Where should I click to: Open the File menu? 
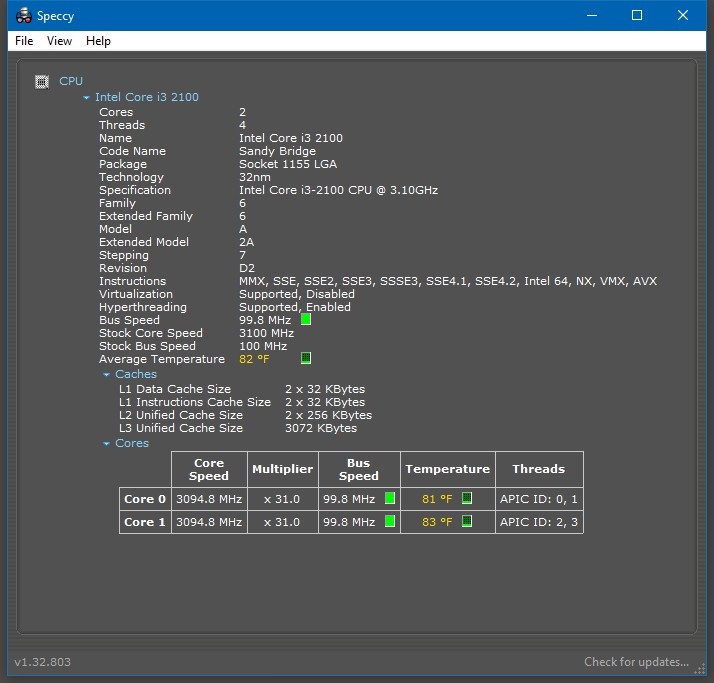click(x=24, y=41)
